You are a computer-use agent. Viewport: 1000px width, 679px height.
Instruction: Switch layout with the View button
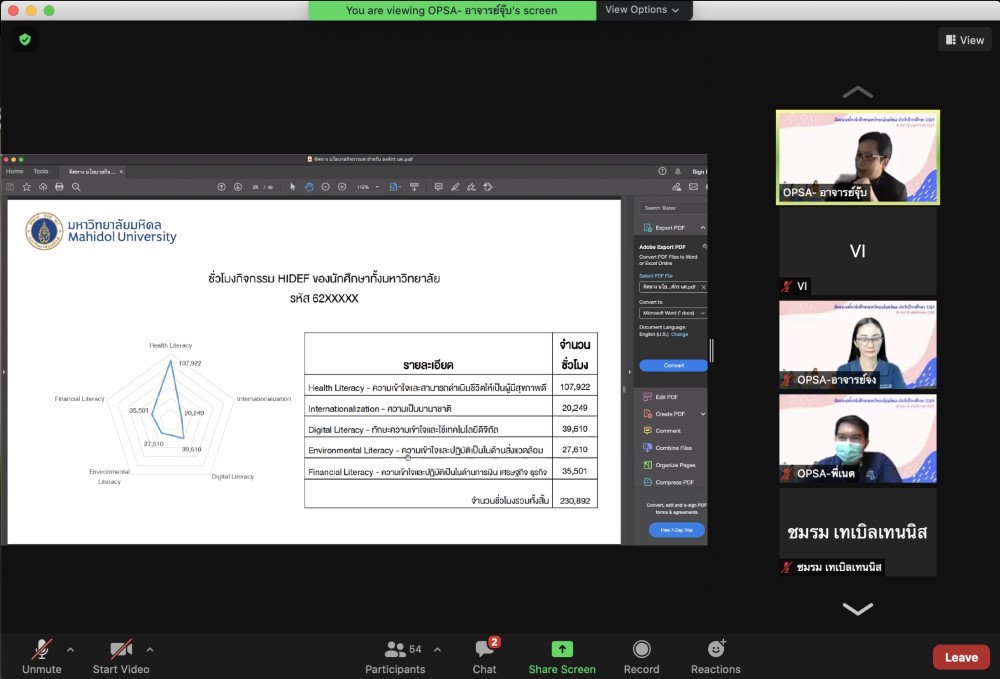[x=964, y=40]
